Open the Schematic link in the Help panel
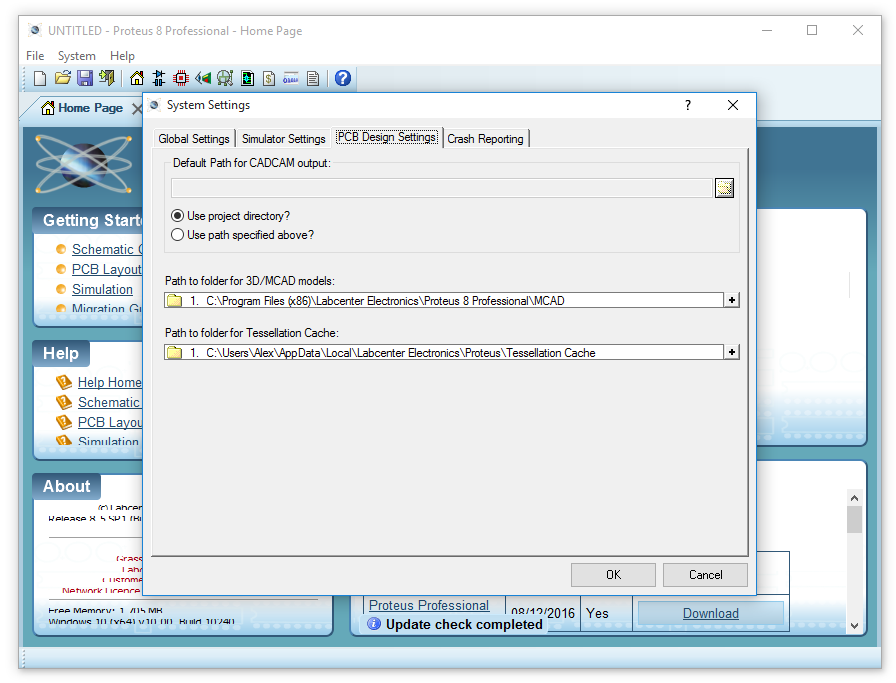The height and width of the screenshot is (683, 896). pyautogui.click(x=110, y=402)
